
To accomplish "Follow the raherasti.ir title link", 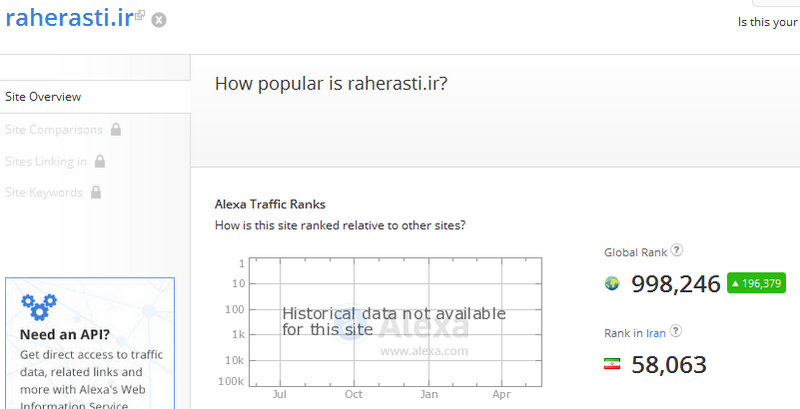I will pos(69,18).
